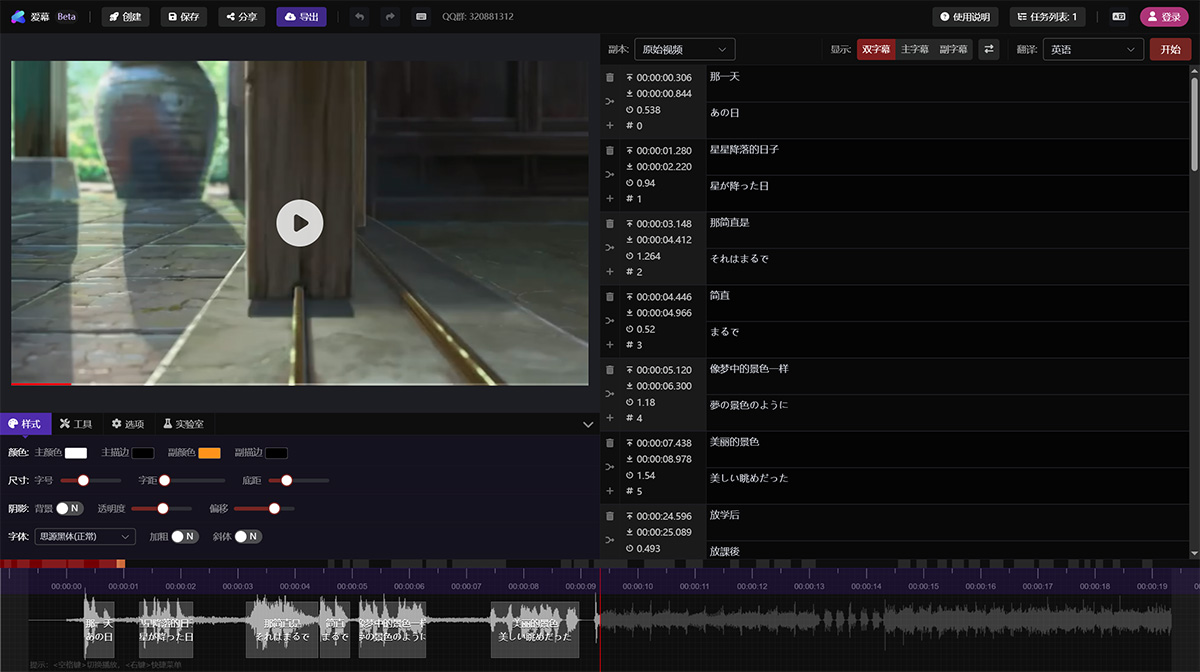Click the merge icon on subtitle #1
Viewport: 1200px width, 672px height.
pos(610,175)
